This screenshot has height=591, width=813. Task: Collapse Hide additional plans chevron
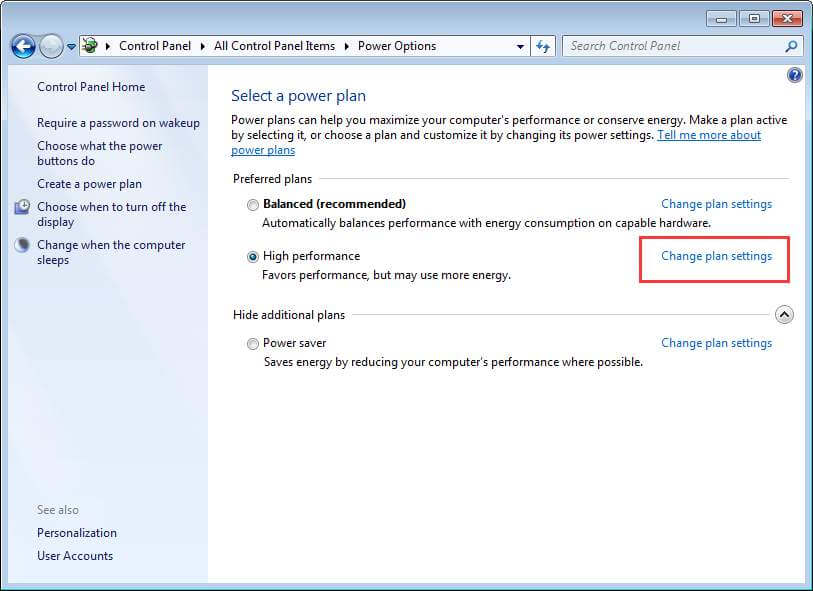(784, 315)
